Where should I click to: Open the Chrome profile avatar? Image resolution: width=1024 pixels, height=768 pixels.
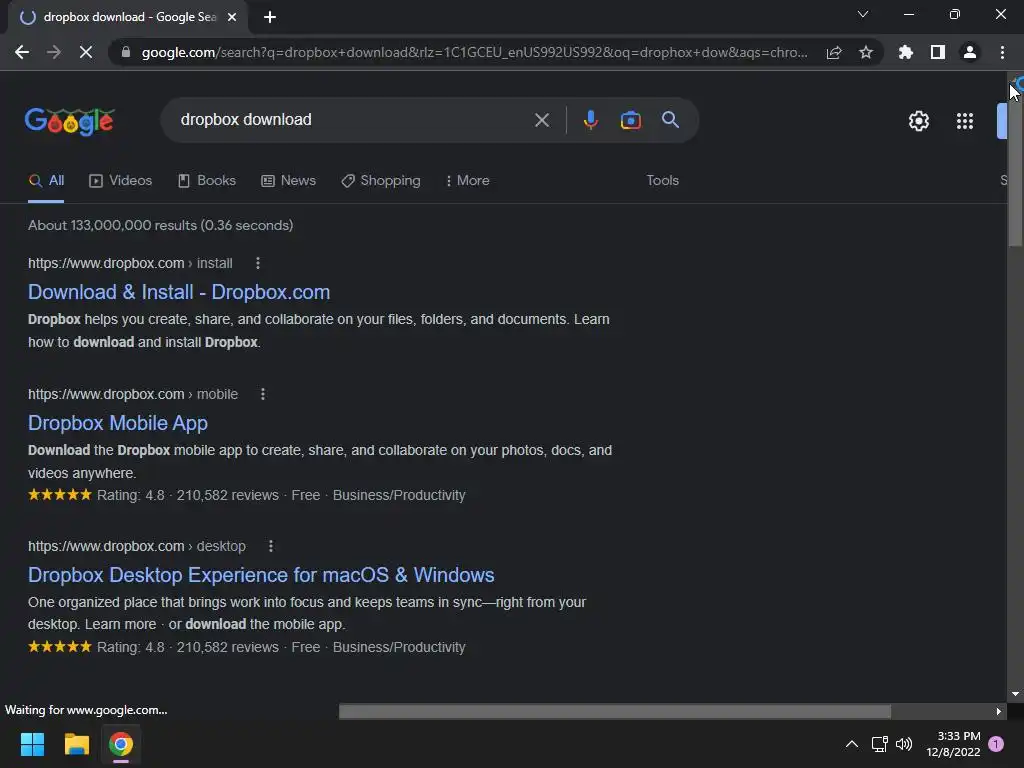970,52
